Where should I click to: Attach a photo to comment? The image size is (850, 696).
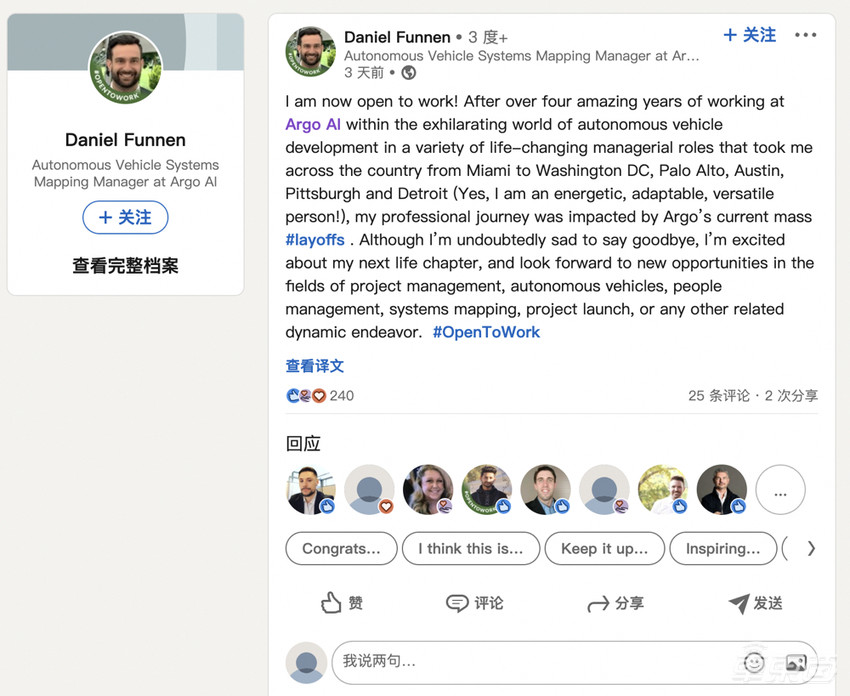click(x=796, y=662)
